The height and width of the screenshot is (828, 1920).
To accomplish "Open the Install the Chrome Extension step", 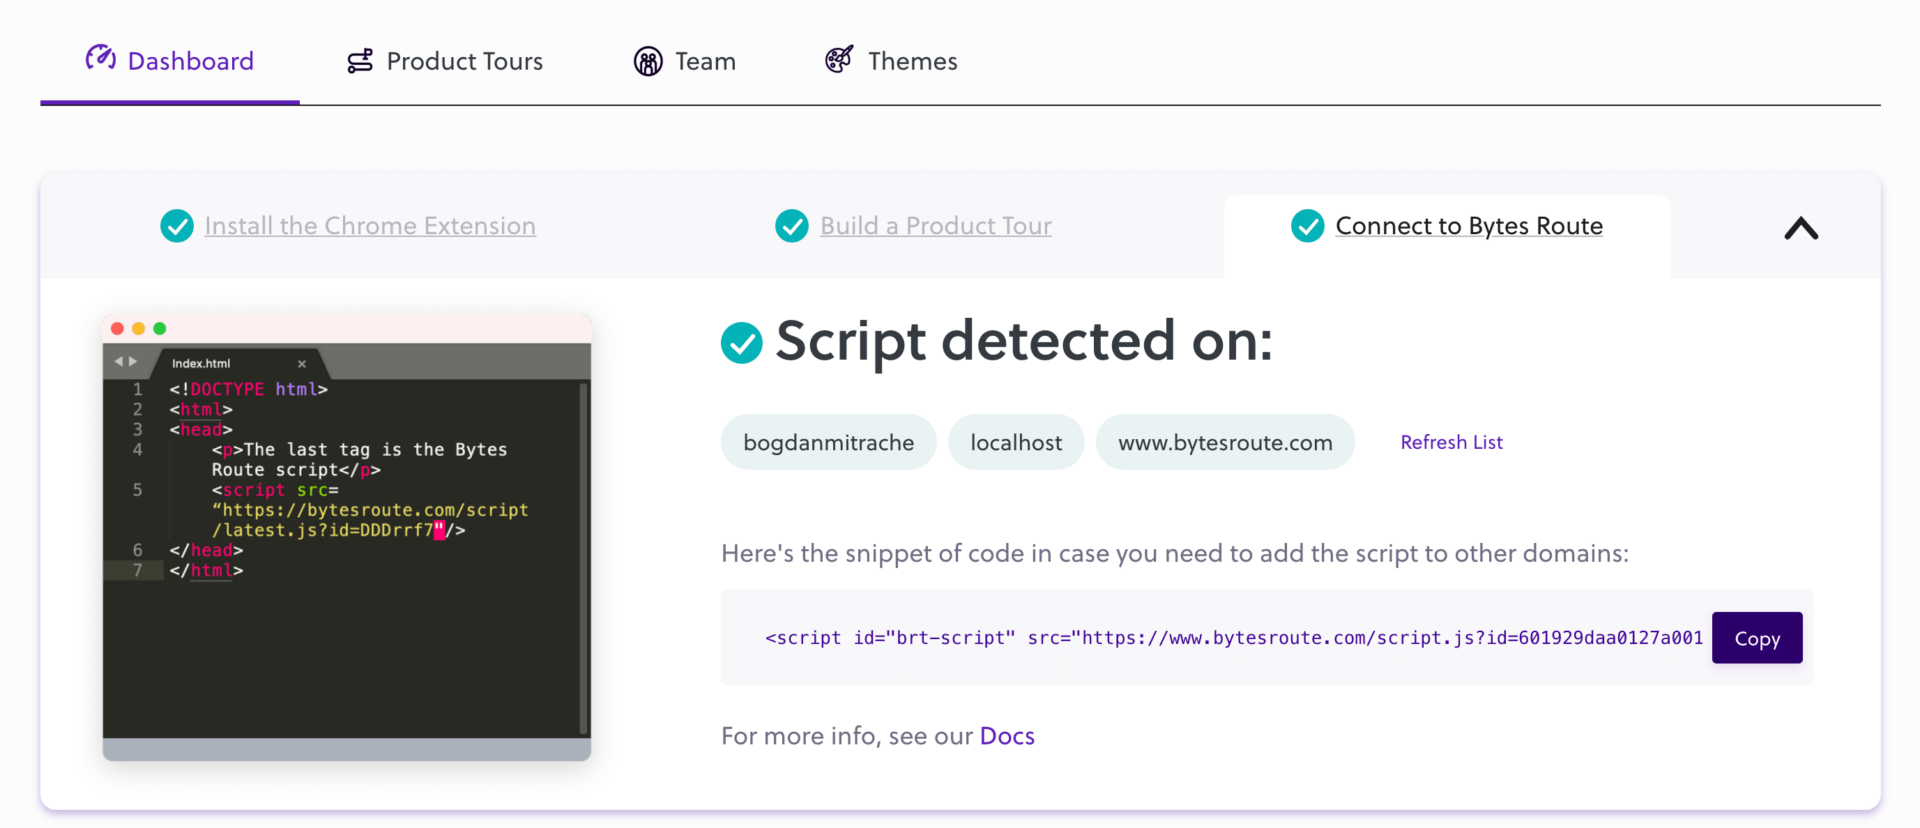I will [370, 226].
